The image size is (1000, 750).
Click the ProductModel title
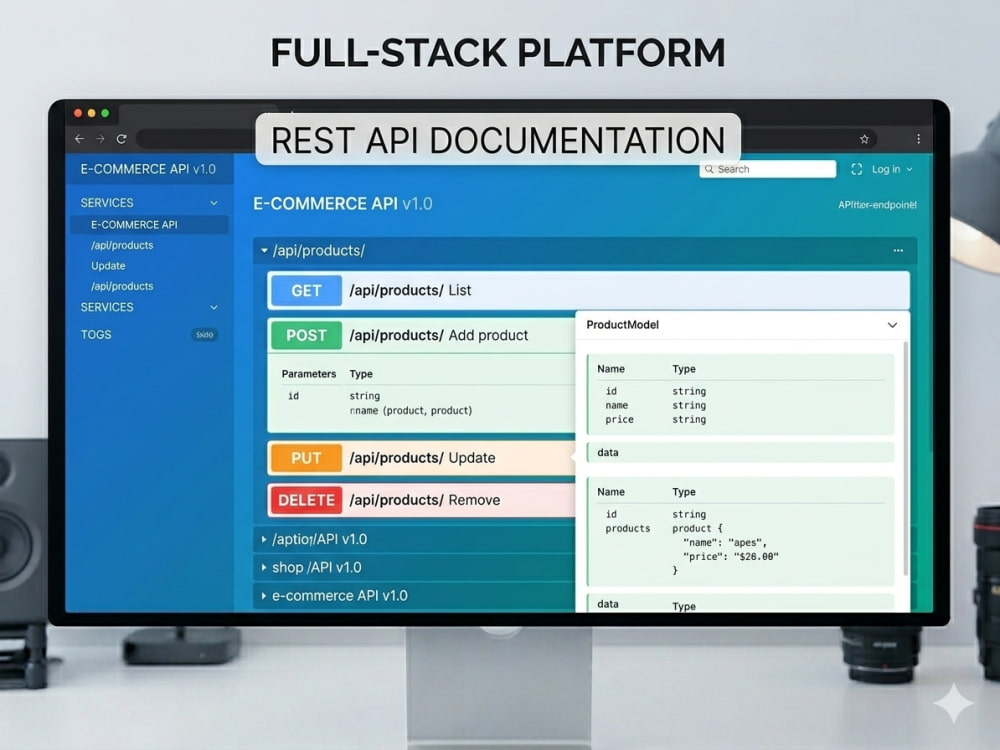622,325
